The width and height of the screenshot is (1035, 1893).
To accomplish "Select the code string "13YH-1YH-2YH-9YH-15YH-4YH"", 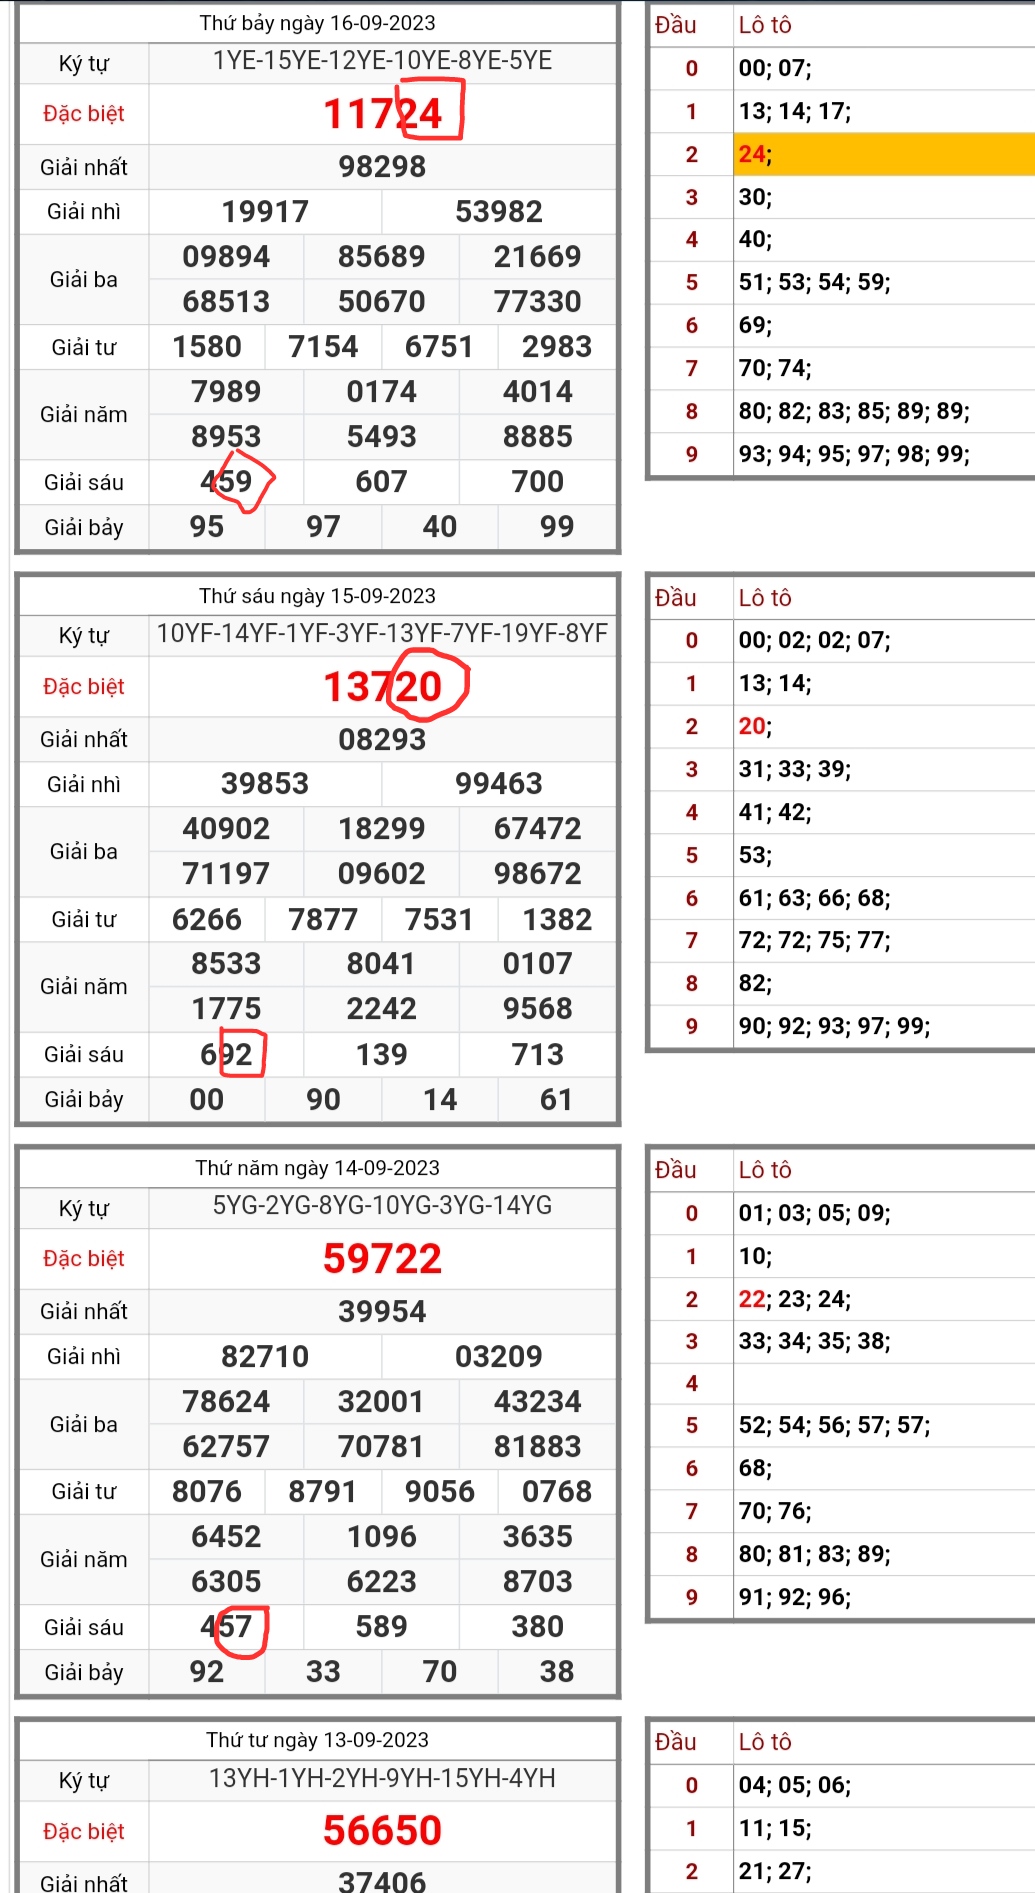I will point(382,1778).
